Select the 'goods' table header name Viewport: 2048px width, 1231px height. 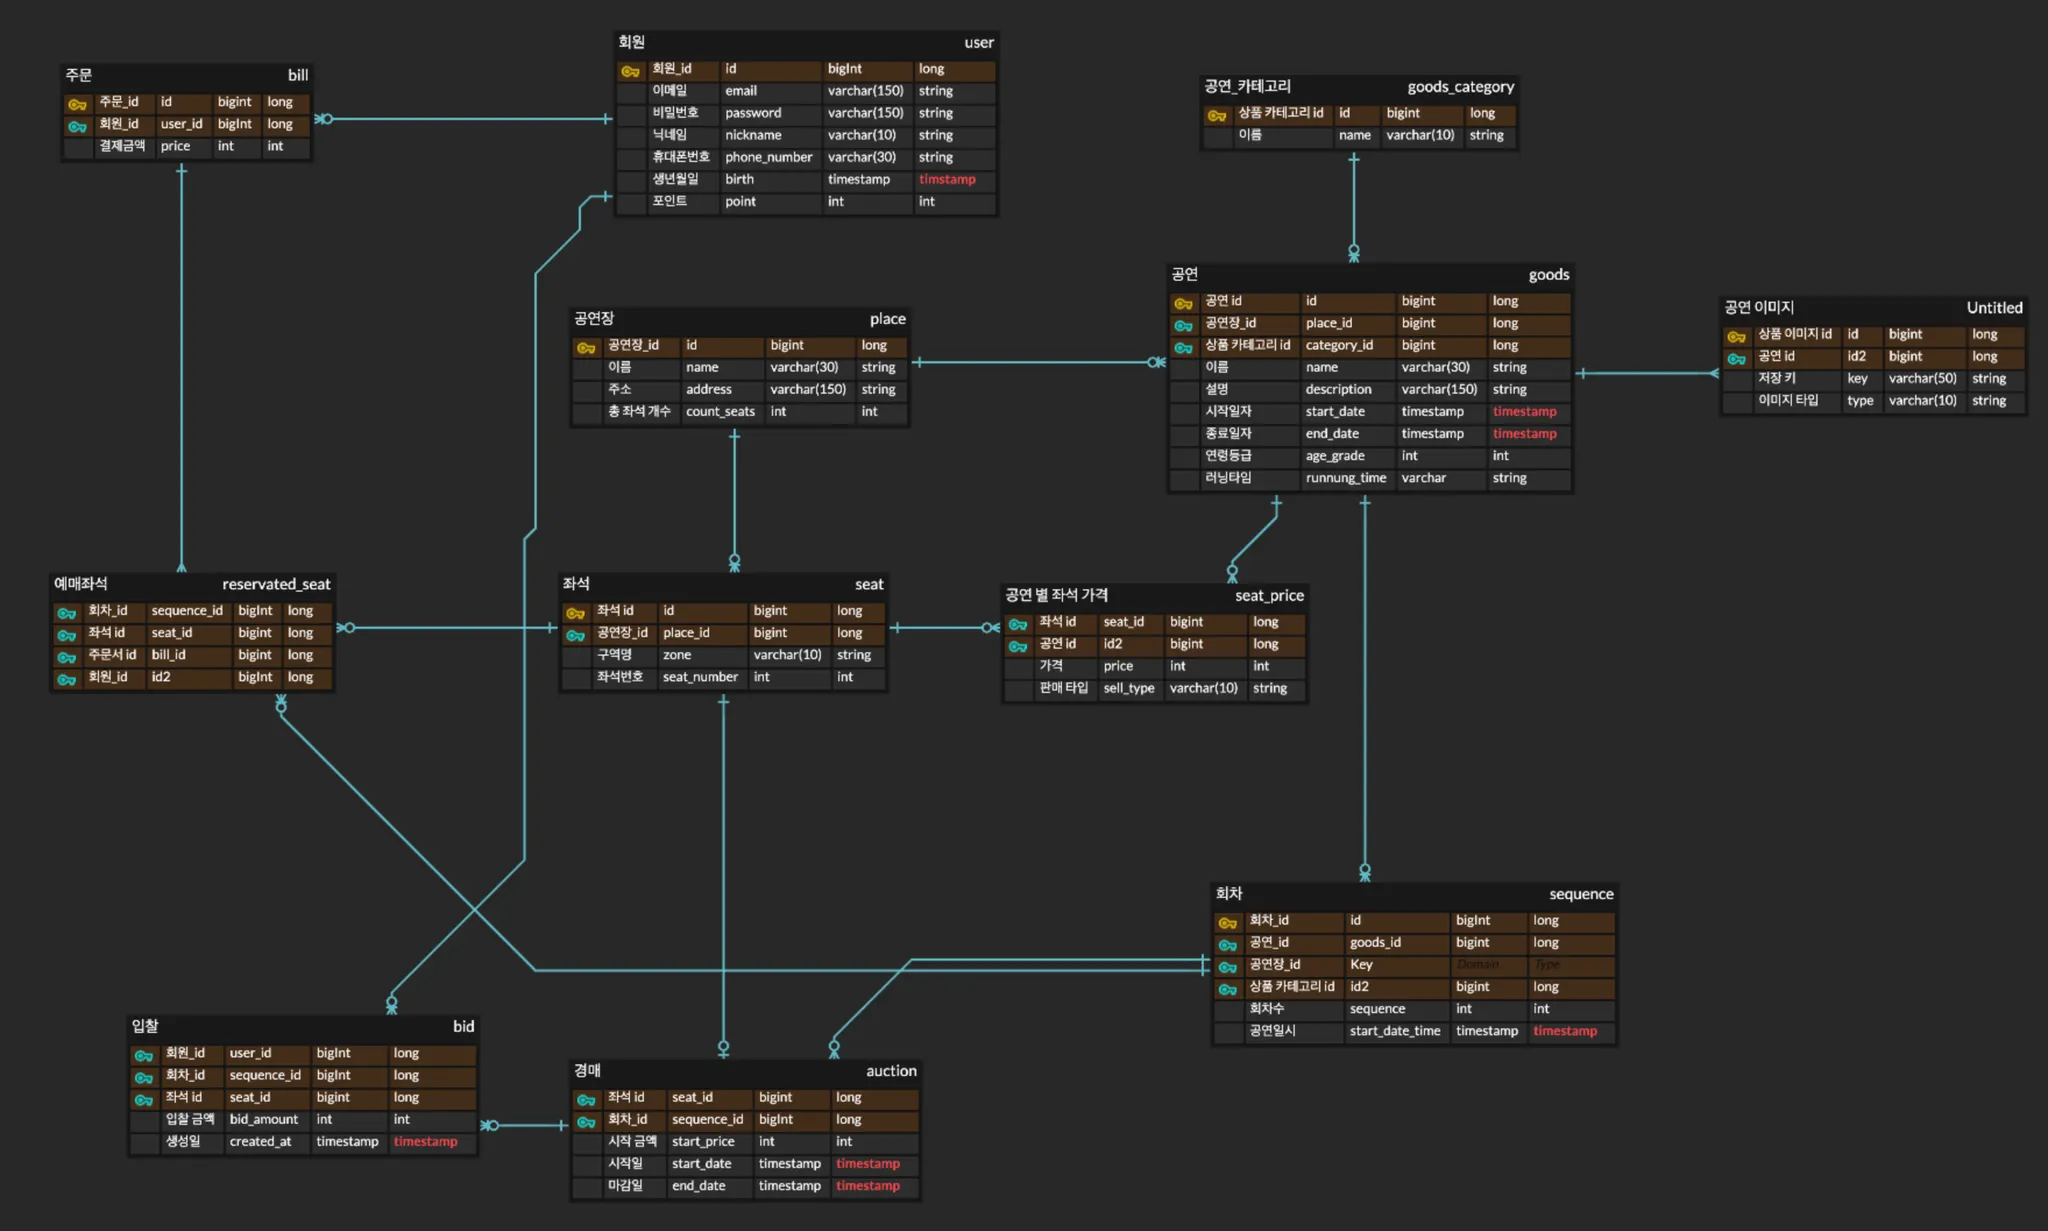point(1548,275)
